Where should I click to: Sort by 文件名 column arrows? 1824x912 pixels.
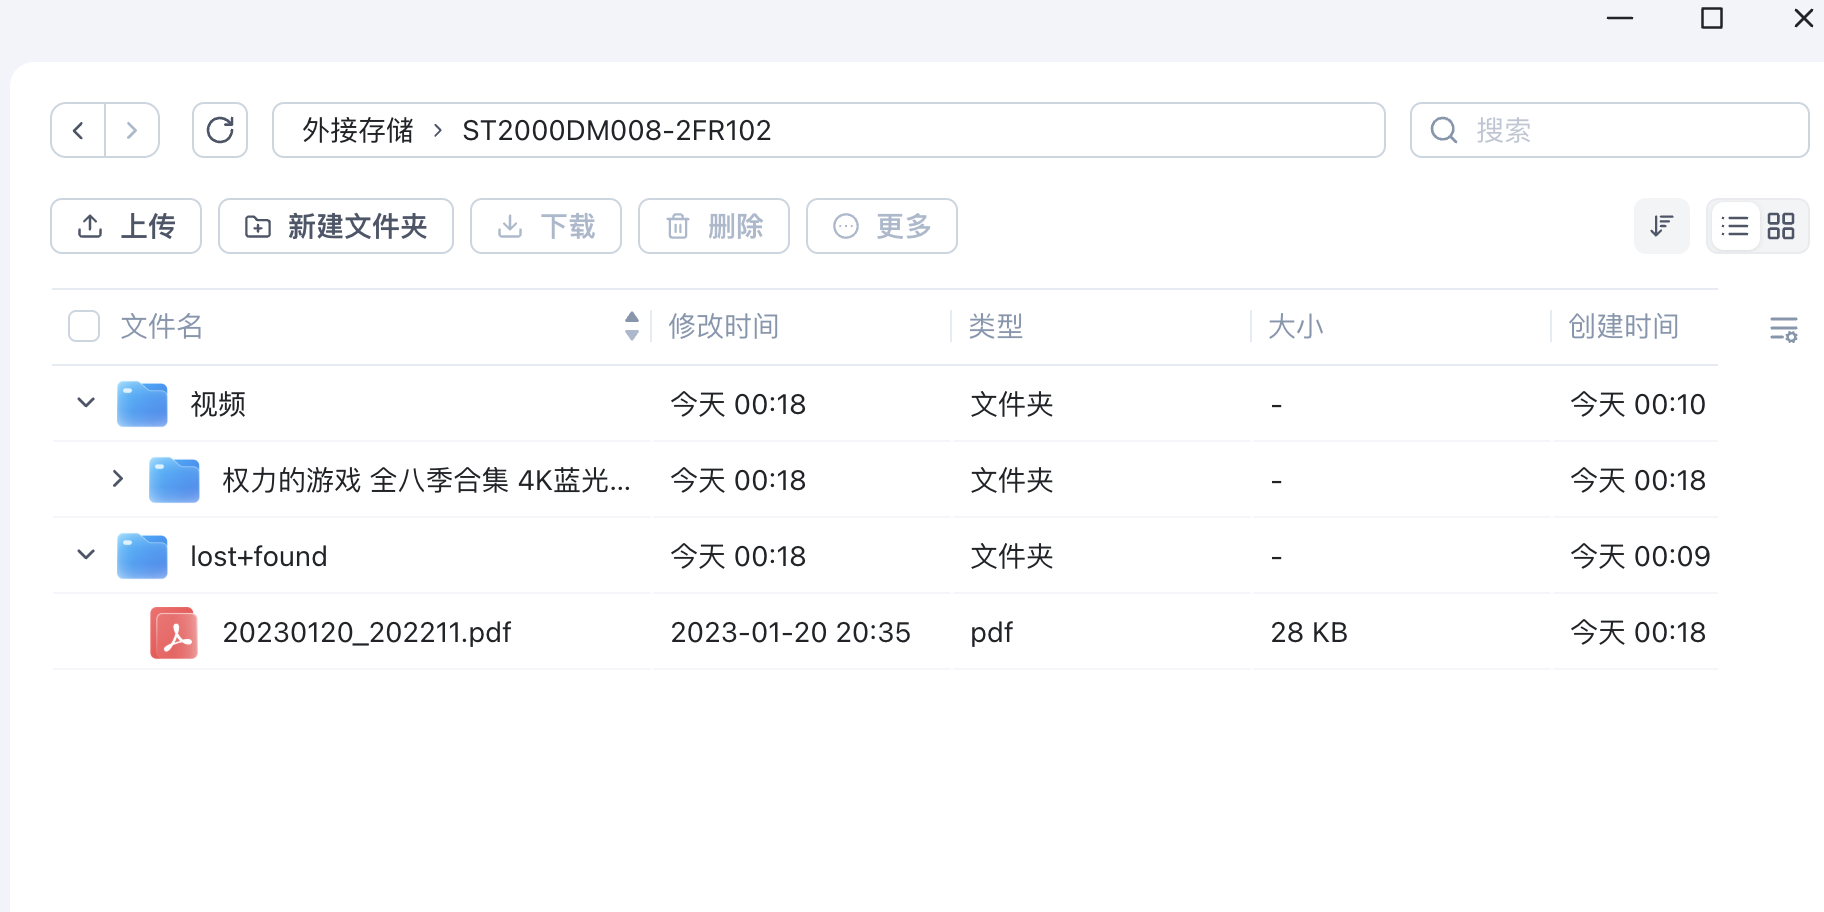click(x=631, y=326)
